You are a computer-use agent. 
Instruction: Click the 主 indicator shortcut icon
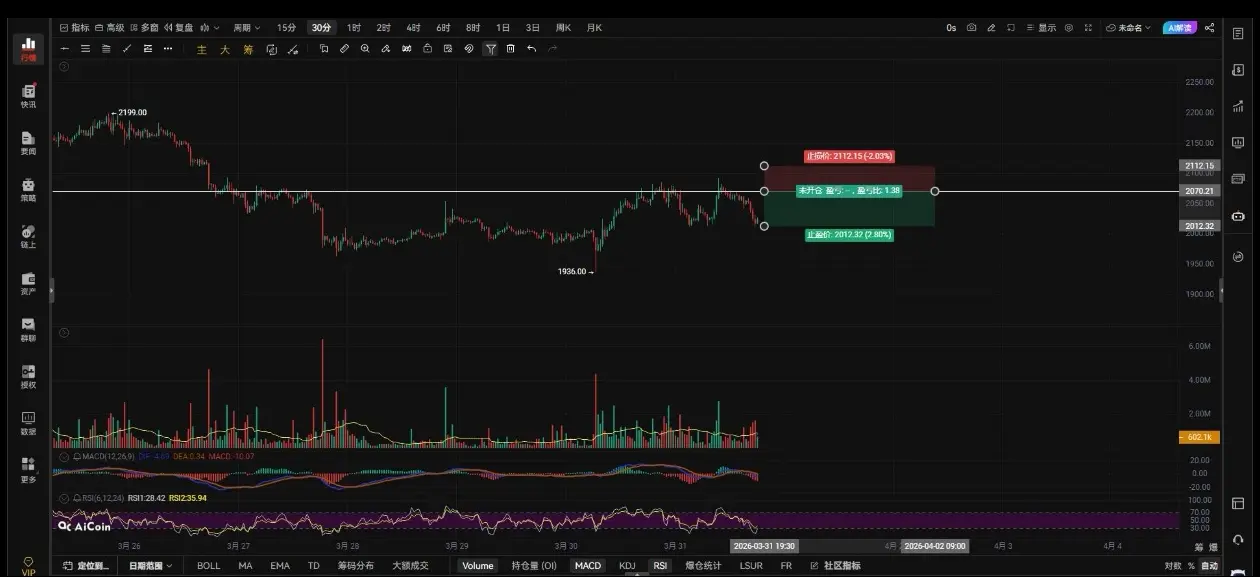pyautogui.click(x=202, y=49)
